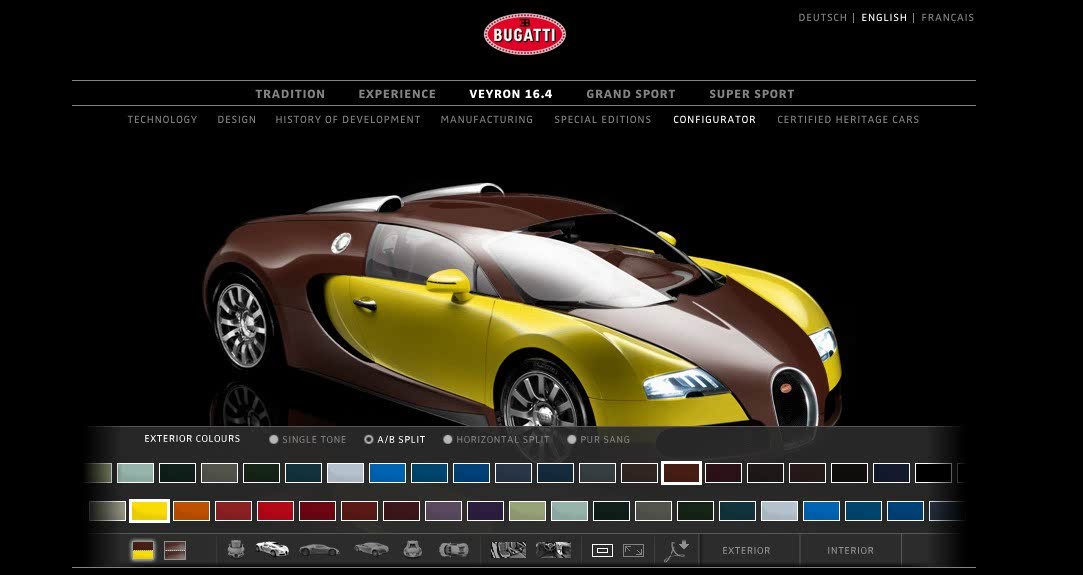Switch to the top-down car view icon
1083x575 pixels.
click(x=454, y=550)
